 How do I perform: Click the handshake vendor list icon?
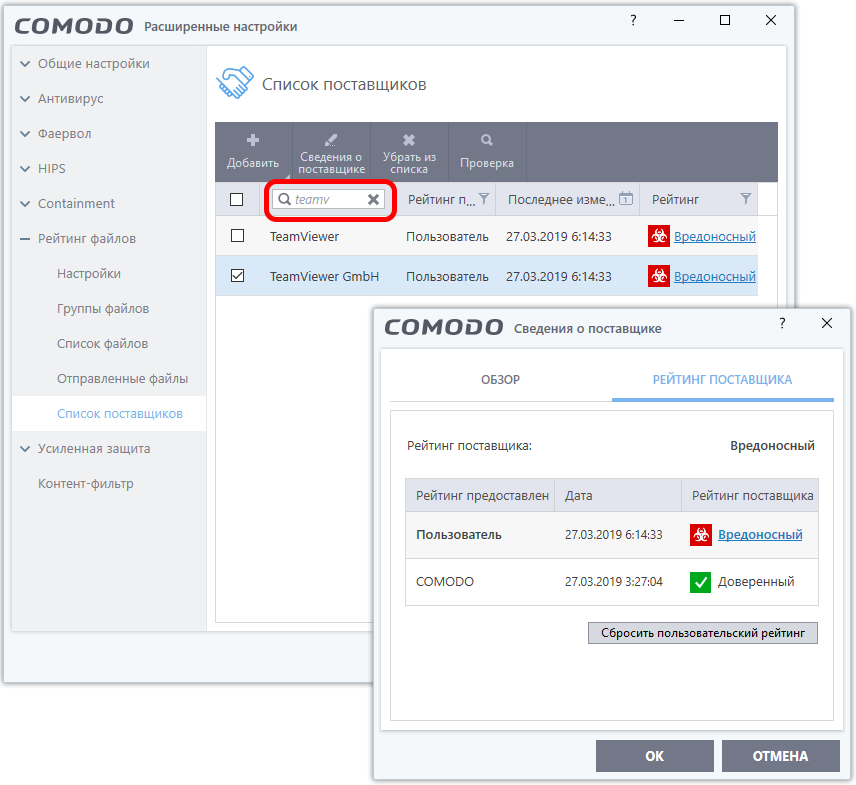pos(235,82)
